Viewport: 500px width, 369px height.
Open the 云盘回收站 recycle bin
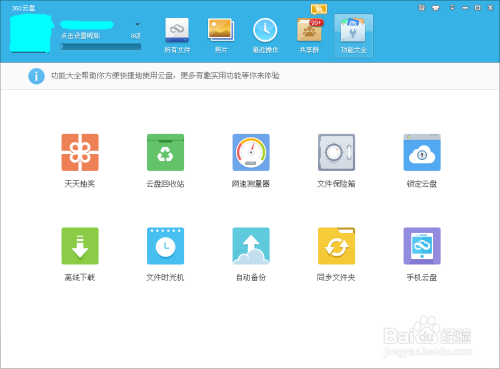(x=165, y=152)
